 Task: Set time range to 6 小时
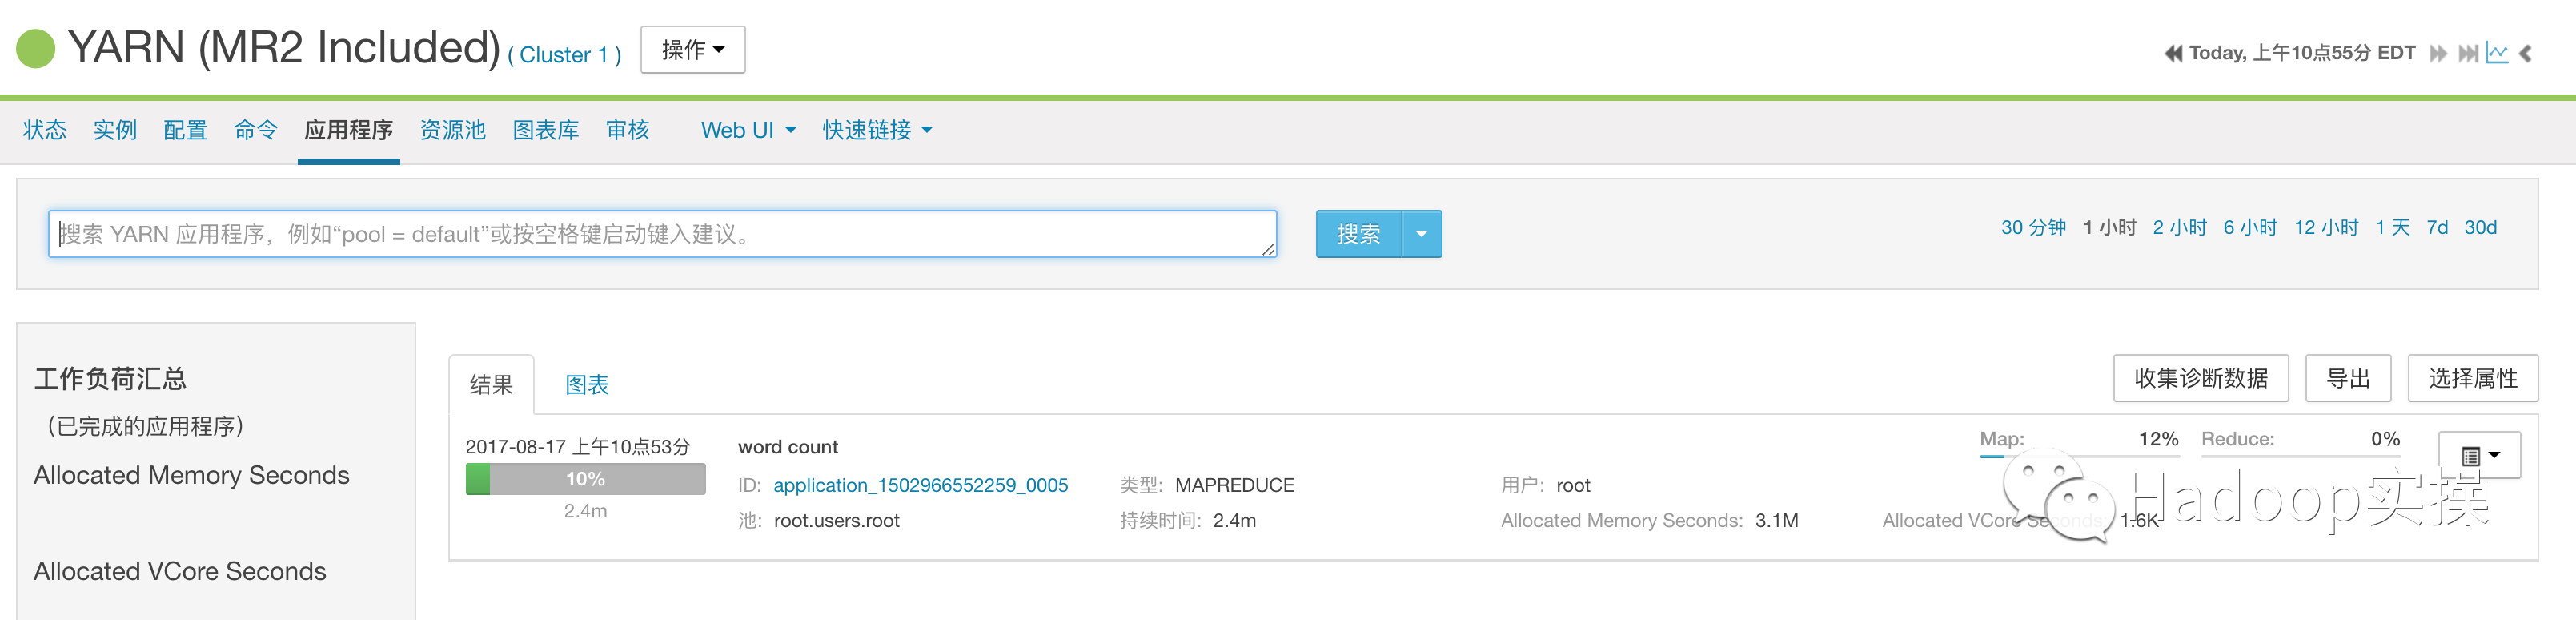pyautogui.click(x=2250, y=227)
